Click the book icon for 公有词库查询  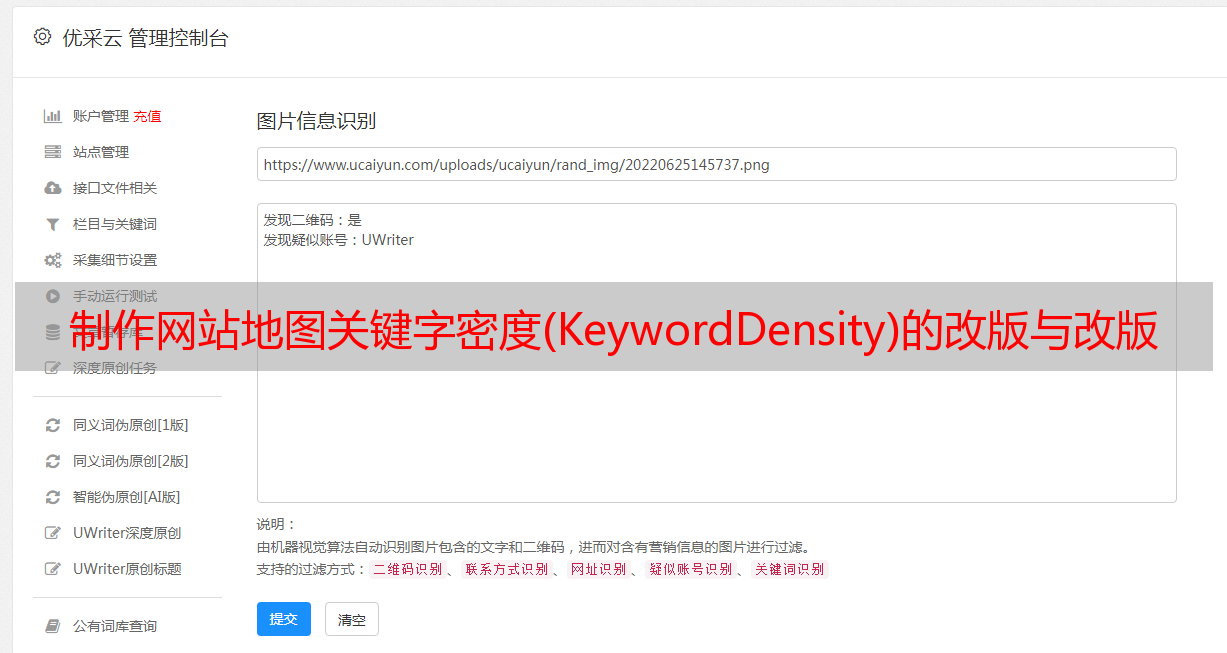[x=53, y=626]
